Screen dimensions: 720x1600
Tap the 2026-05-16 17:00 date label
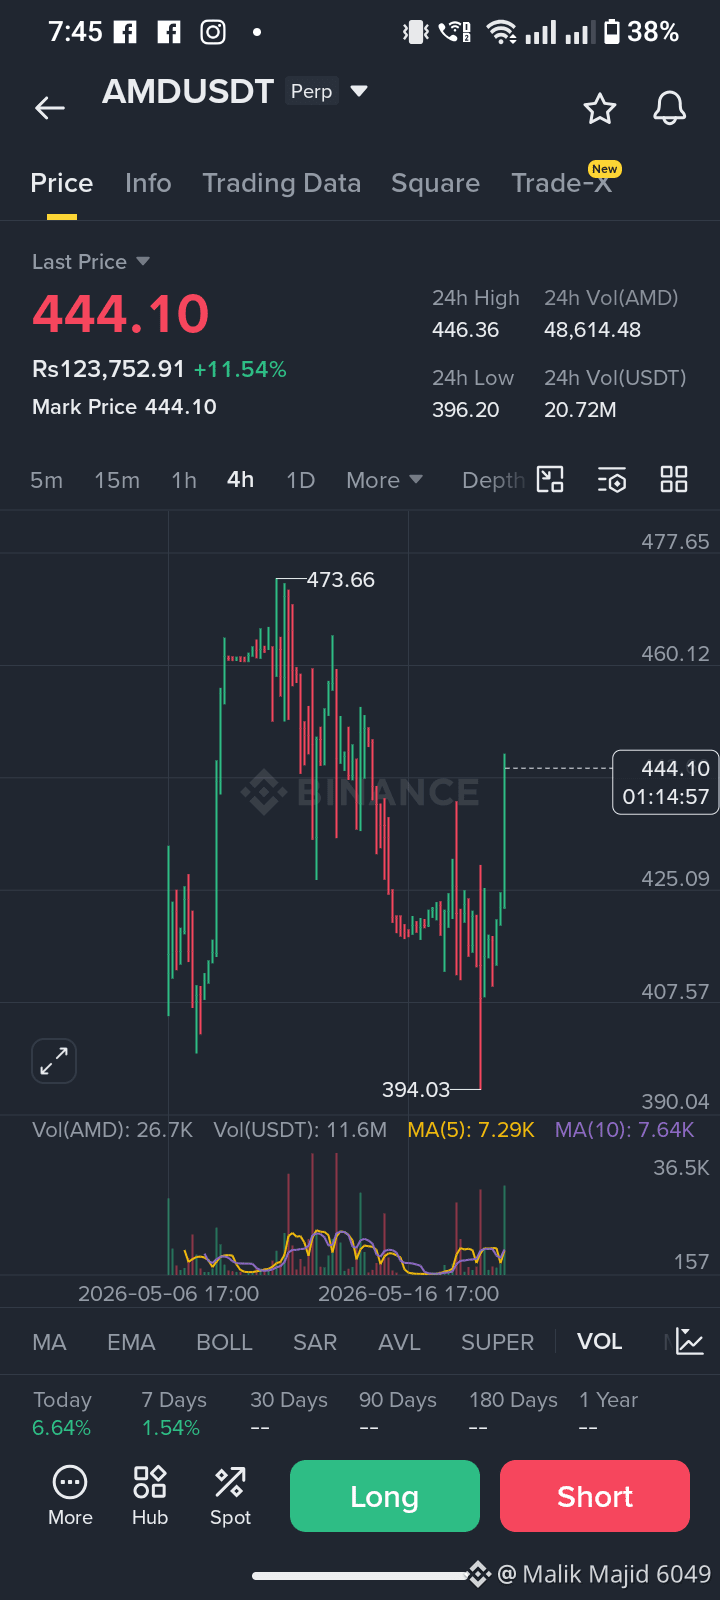coord(408,1293)
